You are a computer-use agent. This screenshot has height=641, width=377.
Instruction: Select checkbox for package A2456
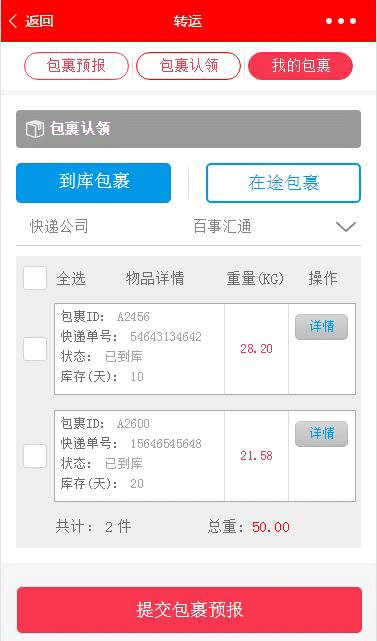coord(35,349)
